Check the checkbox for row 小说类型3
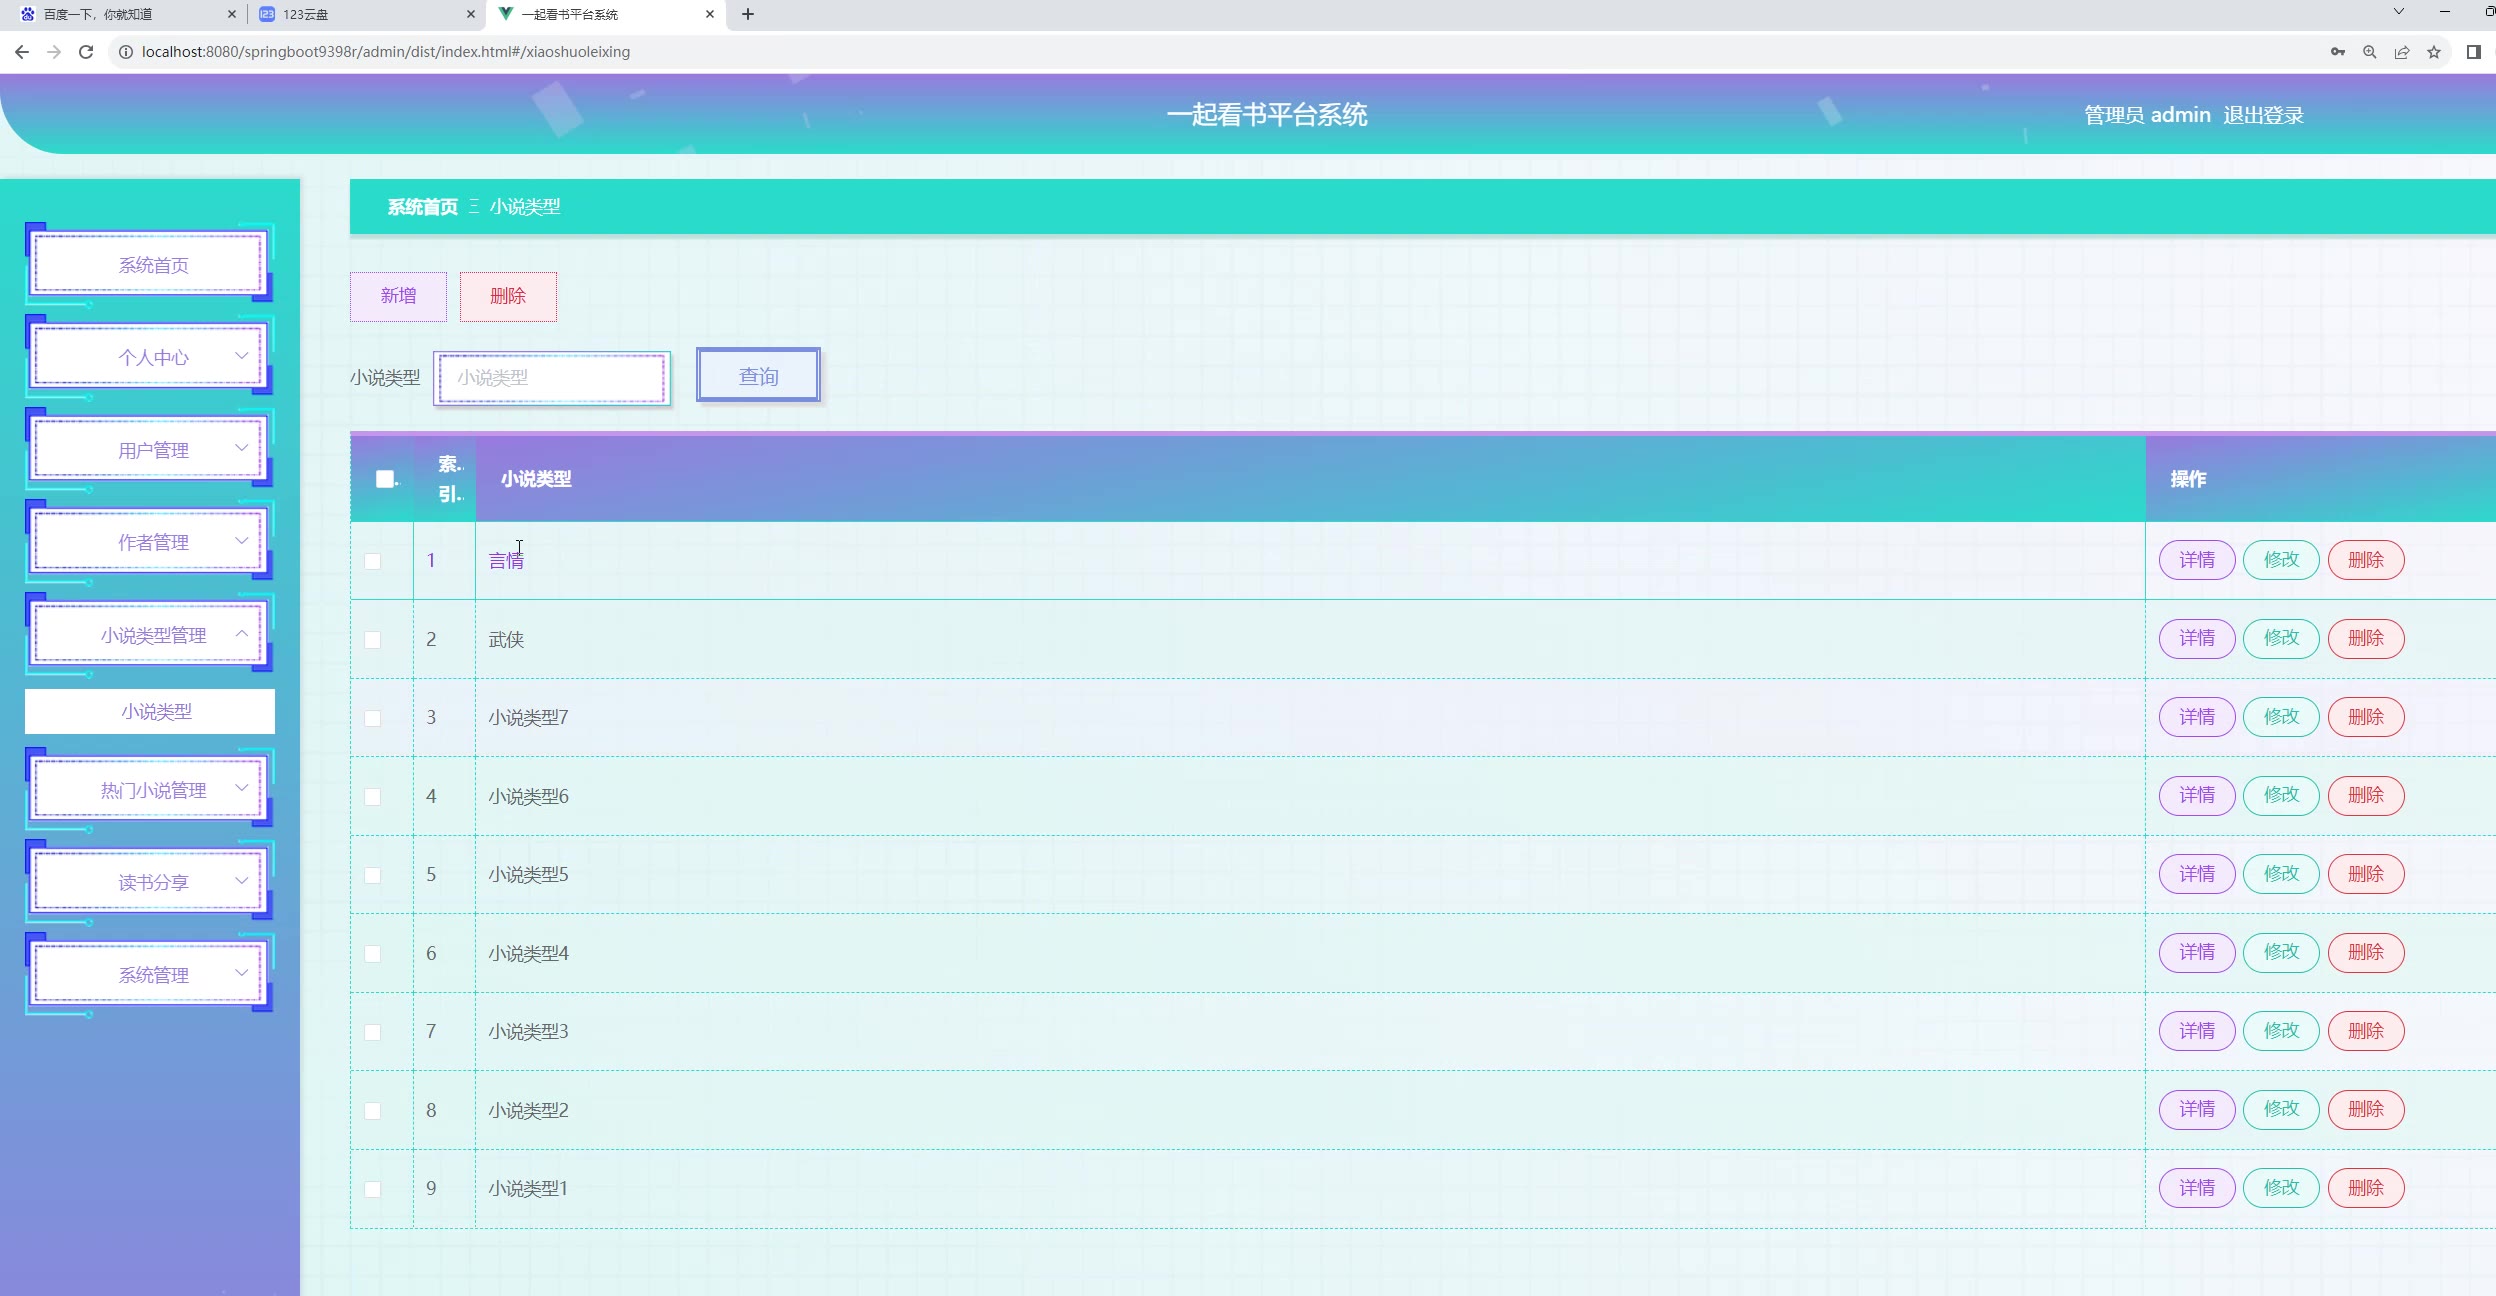The height and width of the screenshot is (1296, 2496). [x=373, y=1032]
